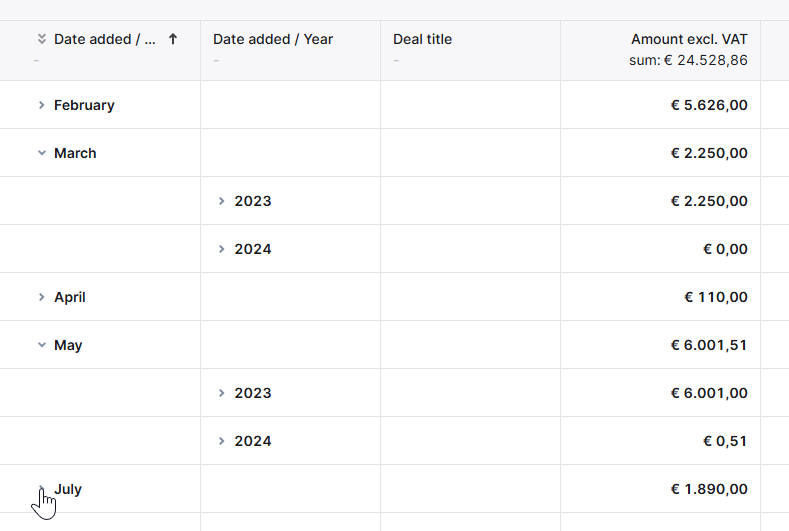Viewport: 789px width, 531px height.
Task: Expand the February group
Action: coord(42,105)
